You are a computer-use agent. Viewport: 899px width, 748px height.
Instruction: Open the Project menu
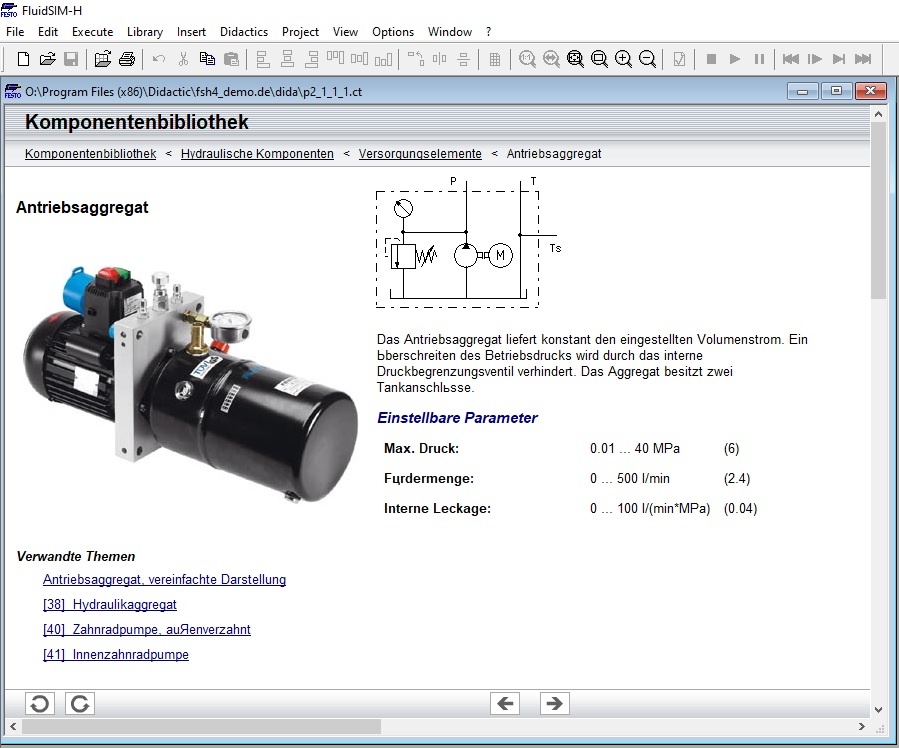(x=300, y=32)
